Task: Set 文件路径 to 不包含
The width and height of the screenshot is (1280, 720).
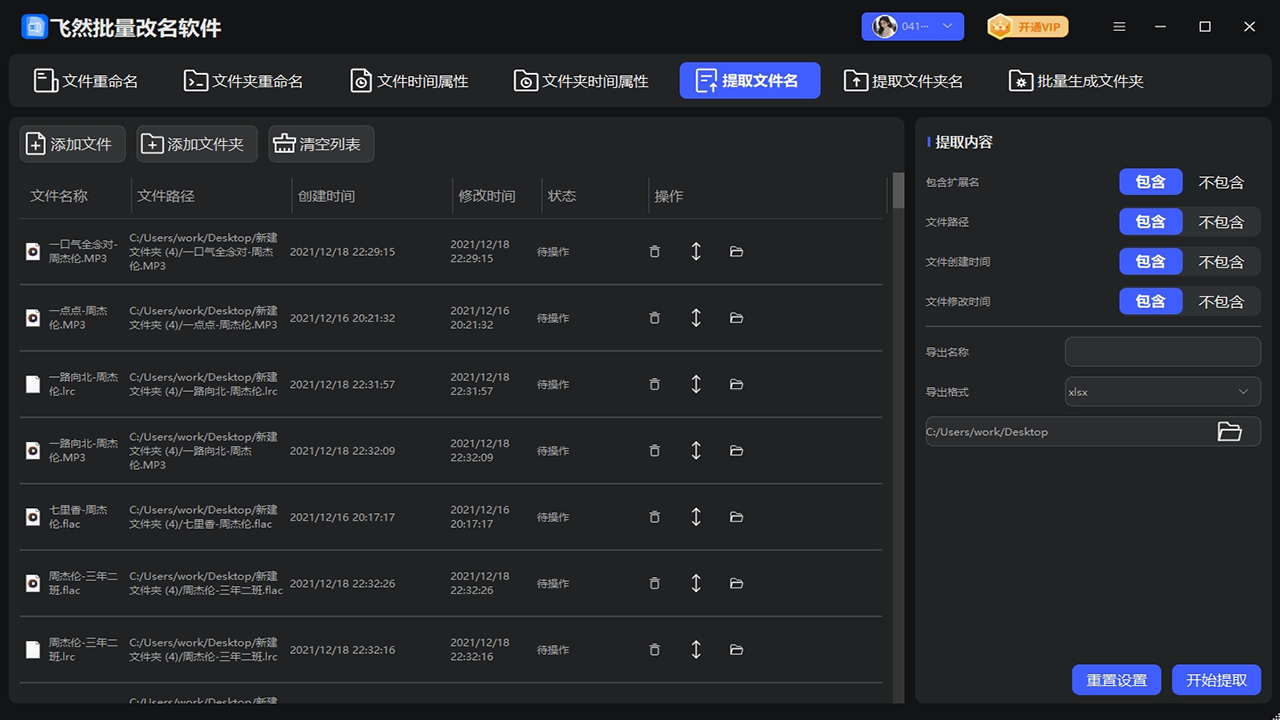Action: pyautogui.click(x=1223, y=221)
